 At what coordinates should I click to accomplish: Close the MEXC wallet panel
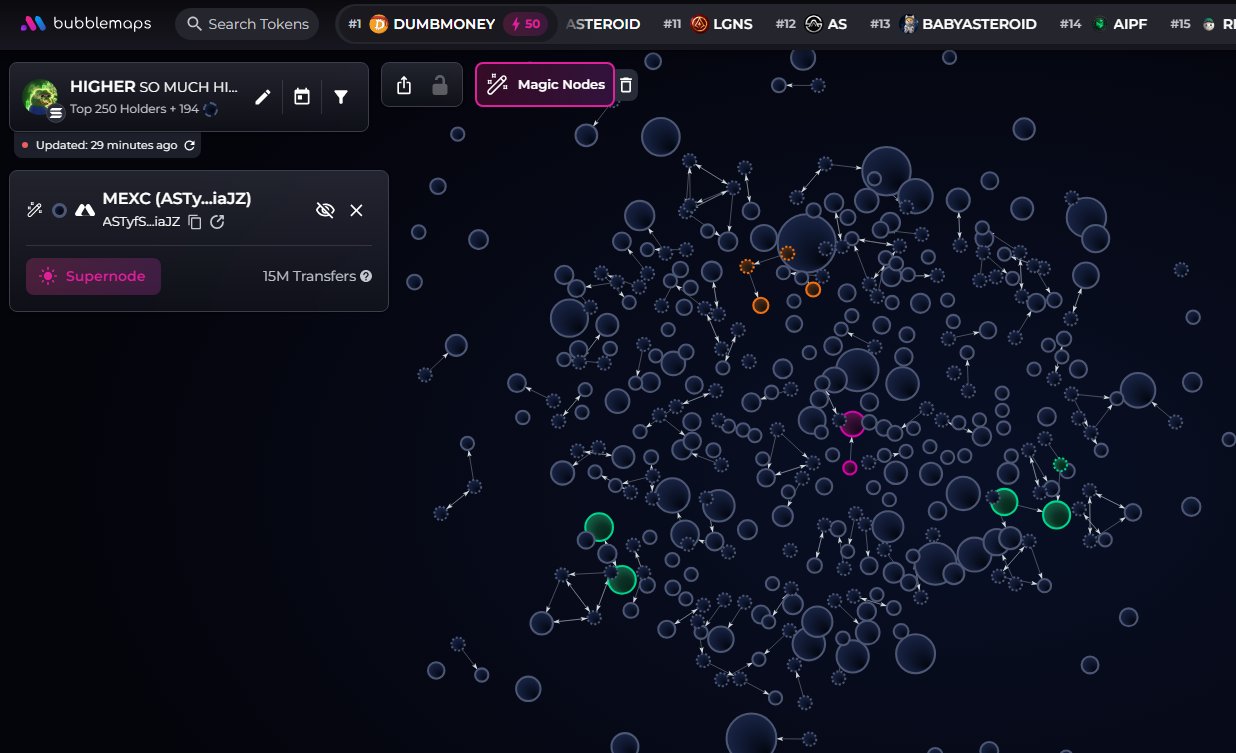(356, 210)
